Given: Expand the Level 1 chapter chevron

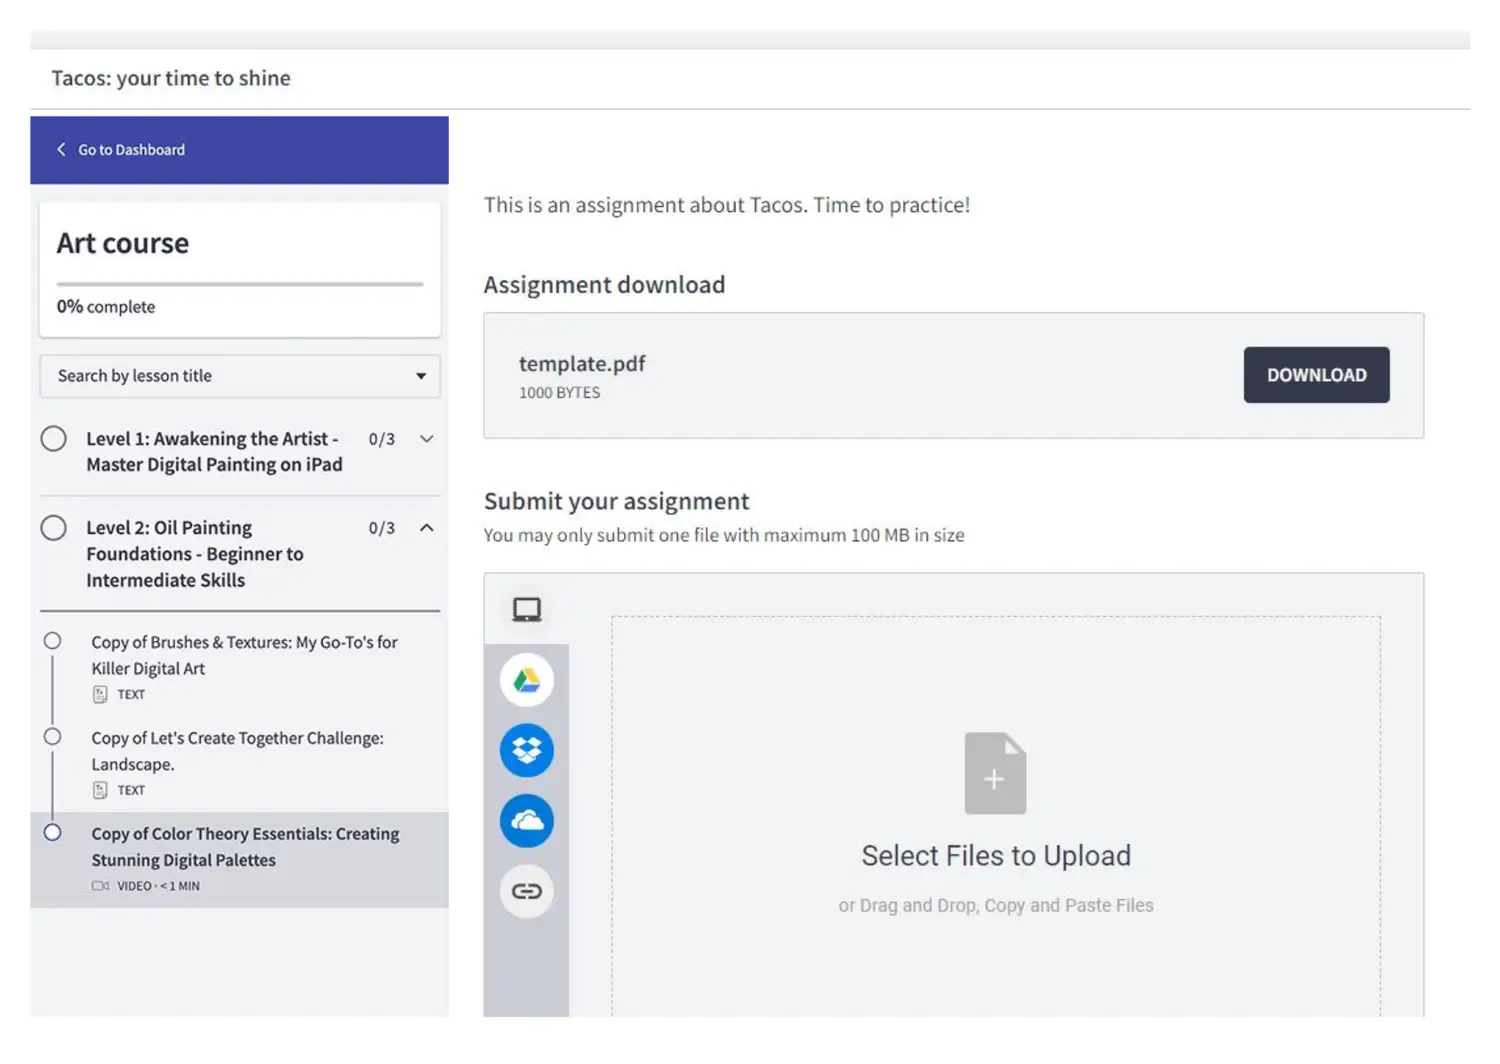Looking at the screenshot, I should [427, 439].
